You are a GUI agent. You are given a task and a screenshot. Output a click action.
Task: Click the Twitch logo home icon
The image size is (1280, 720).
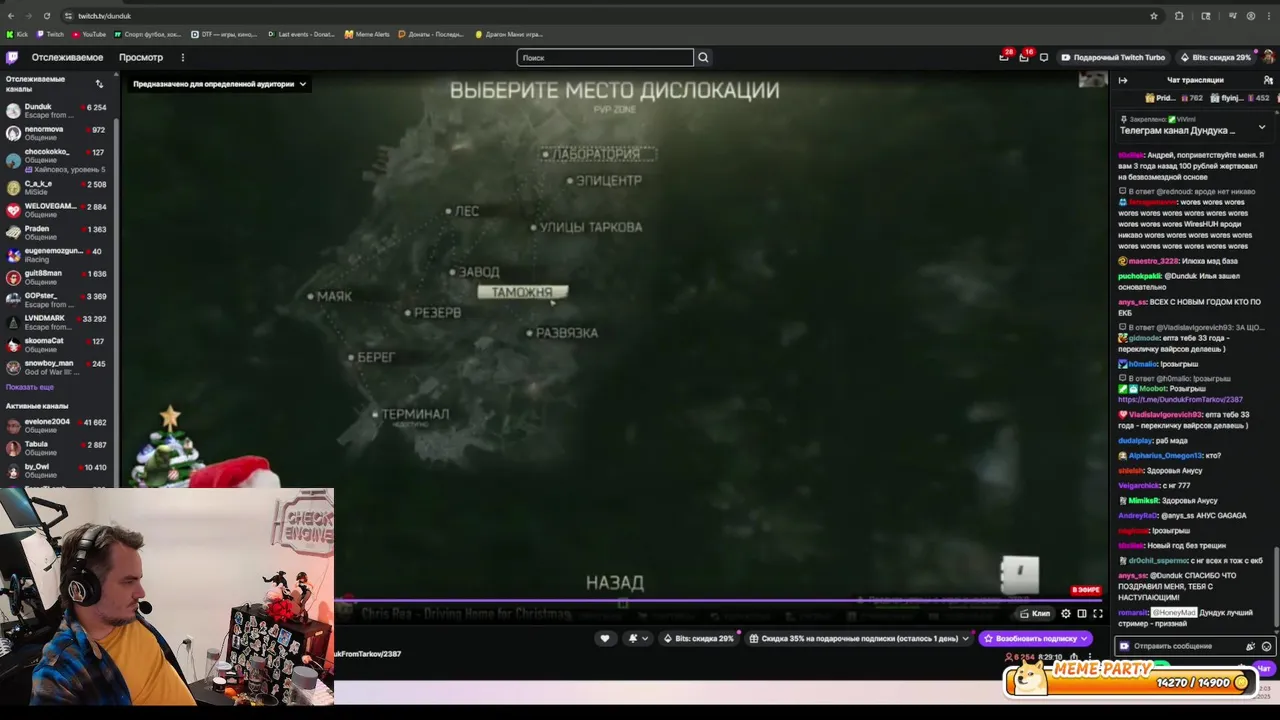12,57
